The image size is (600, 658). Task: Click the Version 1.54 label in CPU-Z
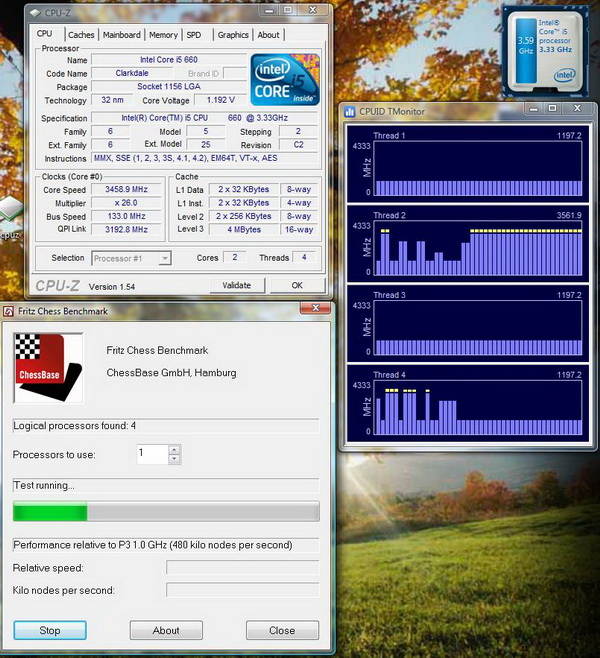(112, 287)
